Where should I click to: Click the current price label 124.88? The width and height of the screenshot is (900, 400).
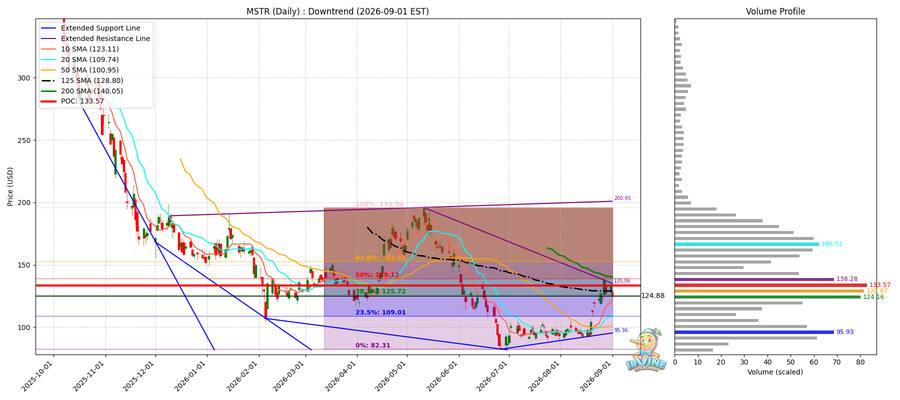click(x=653, y=296)
